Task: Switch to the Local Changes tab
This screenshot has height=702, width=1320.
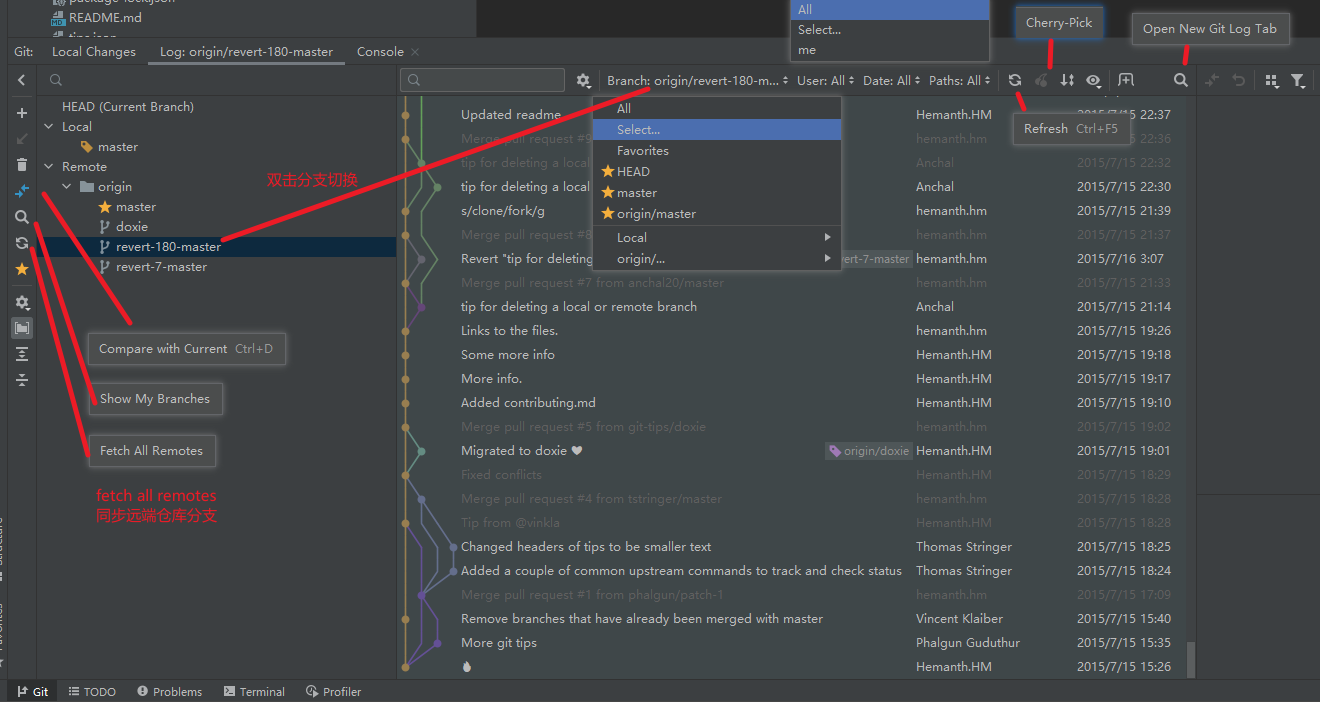Action: pos(93,51)
